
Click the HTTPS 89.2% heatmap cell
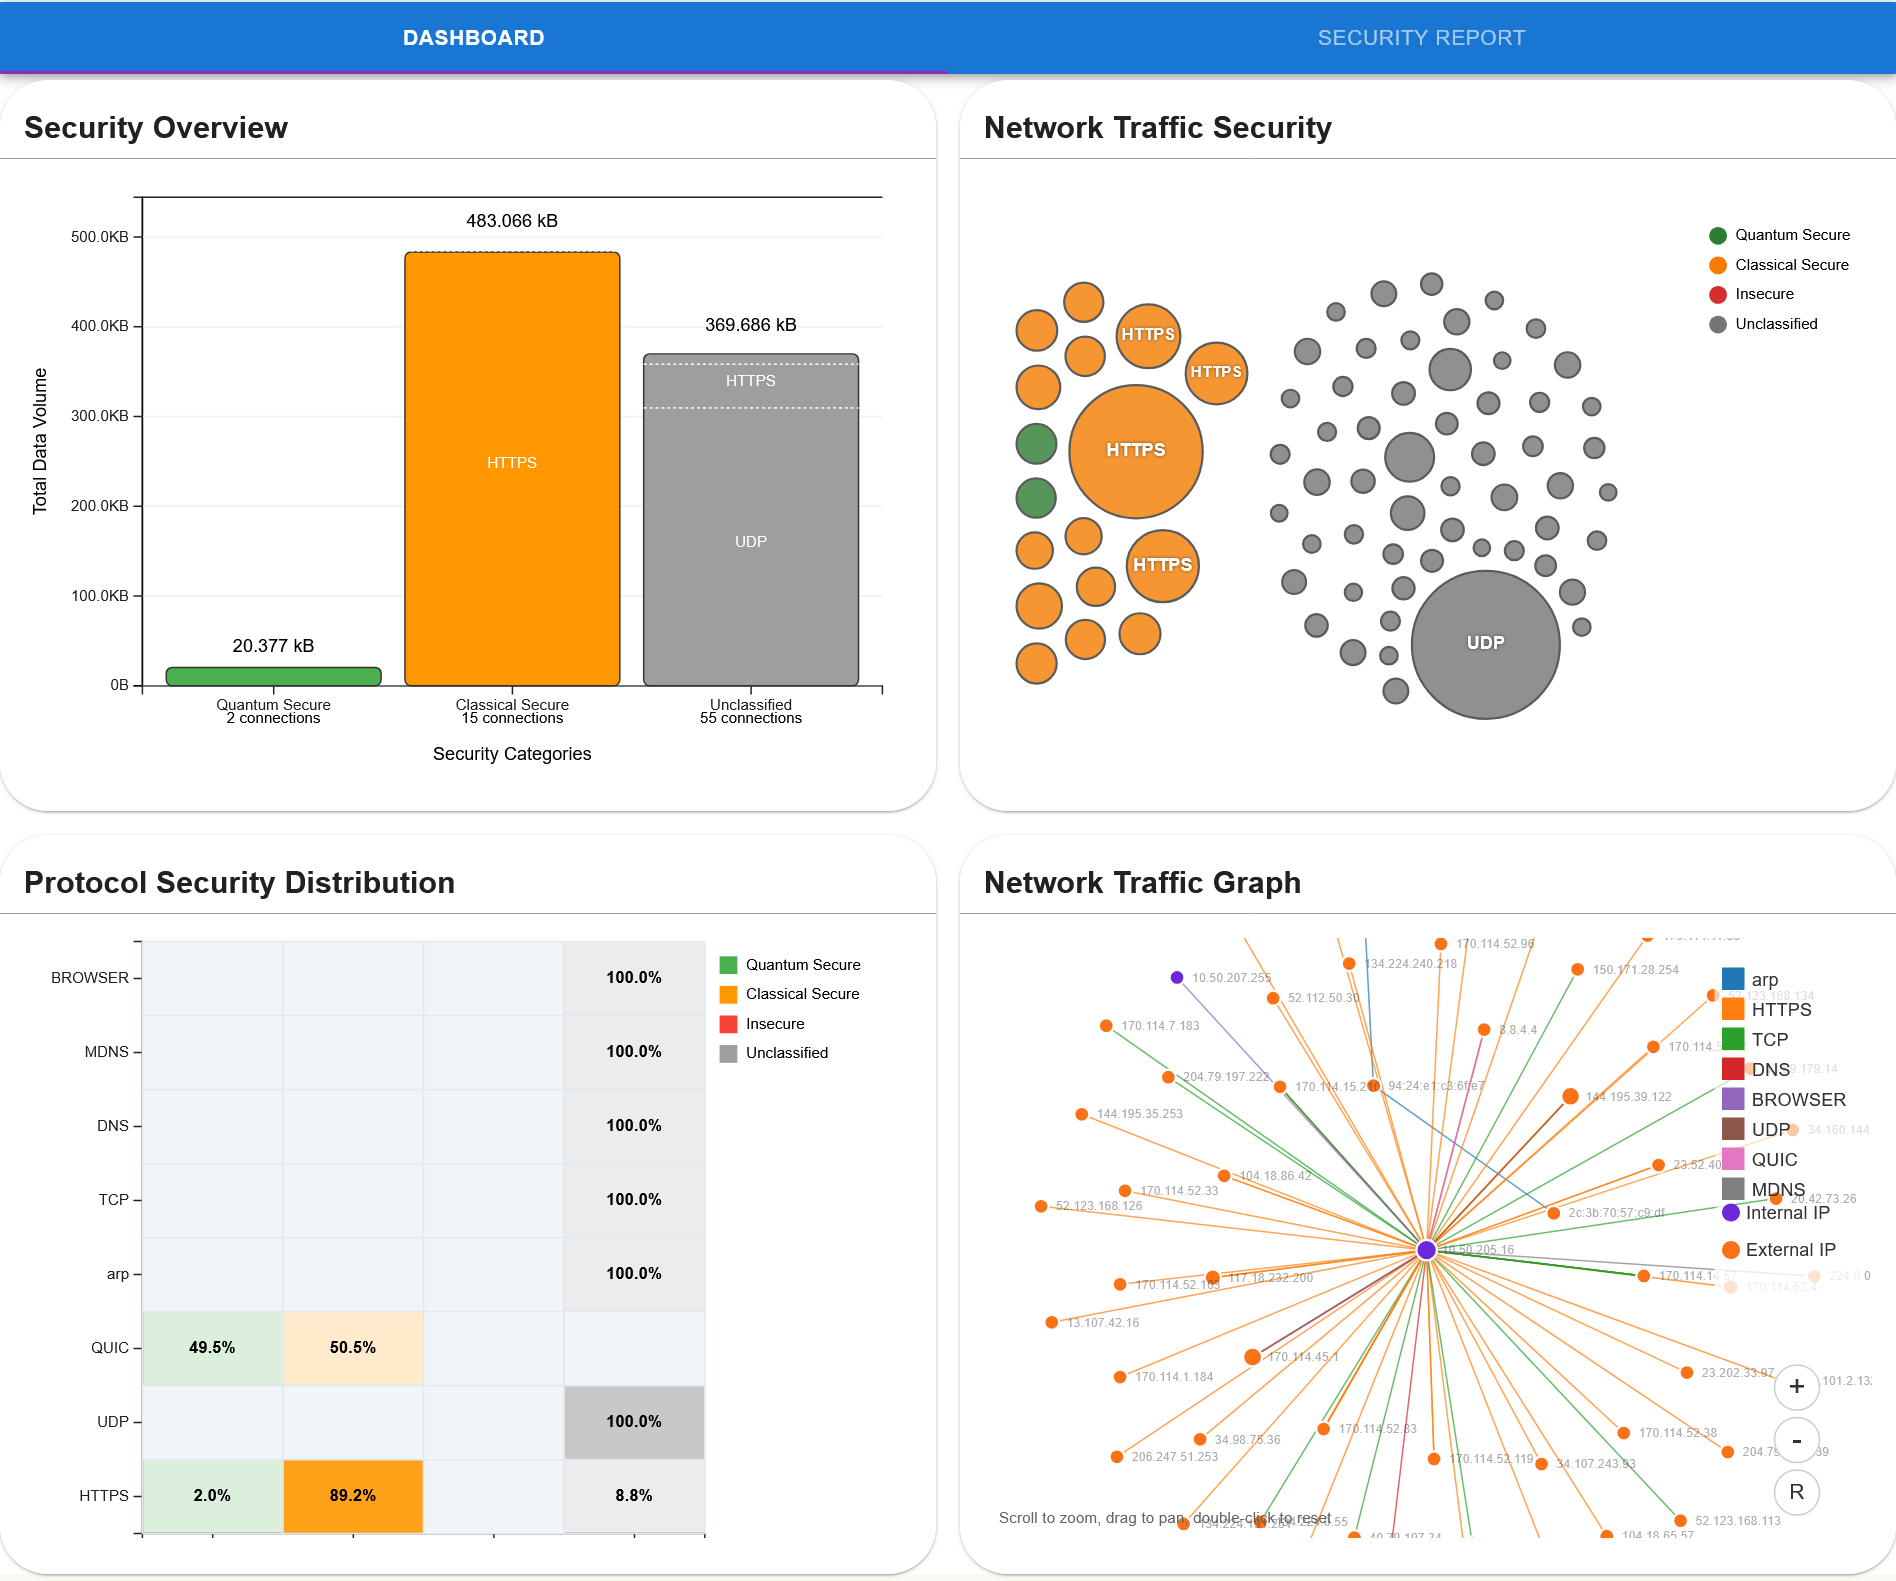tap(353, 1496)
